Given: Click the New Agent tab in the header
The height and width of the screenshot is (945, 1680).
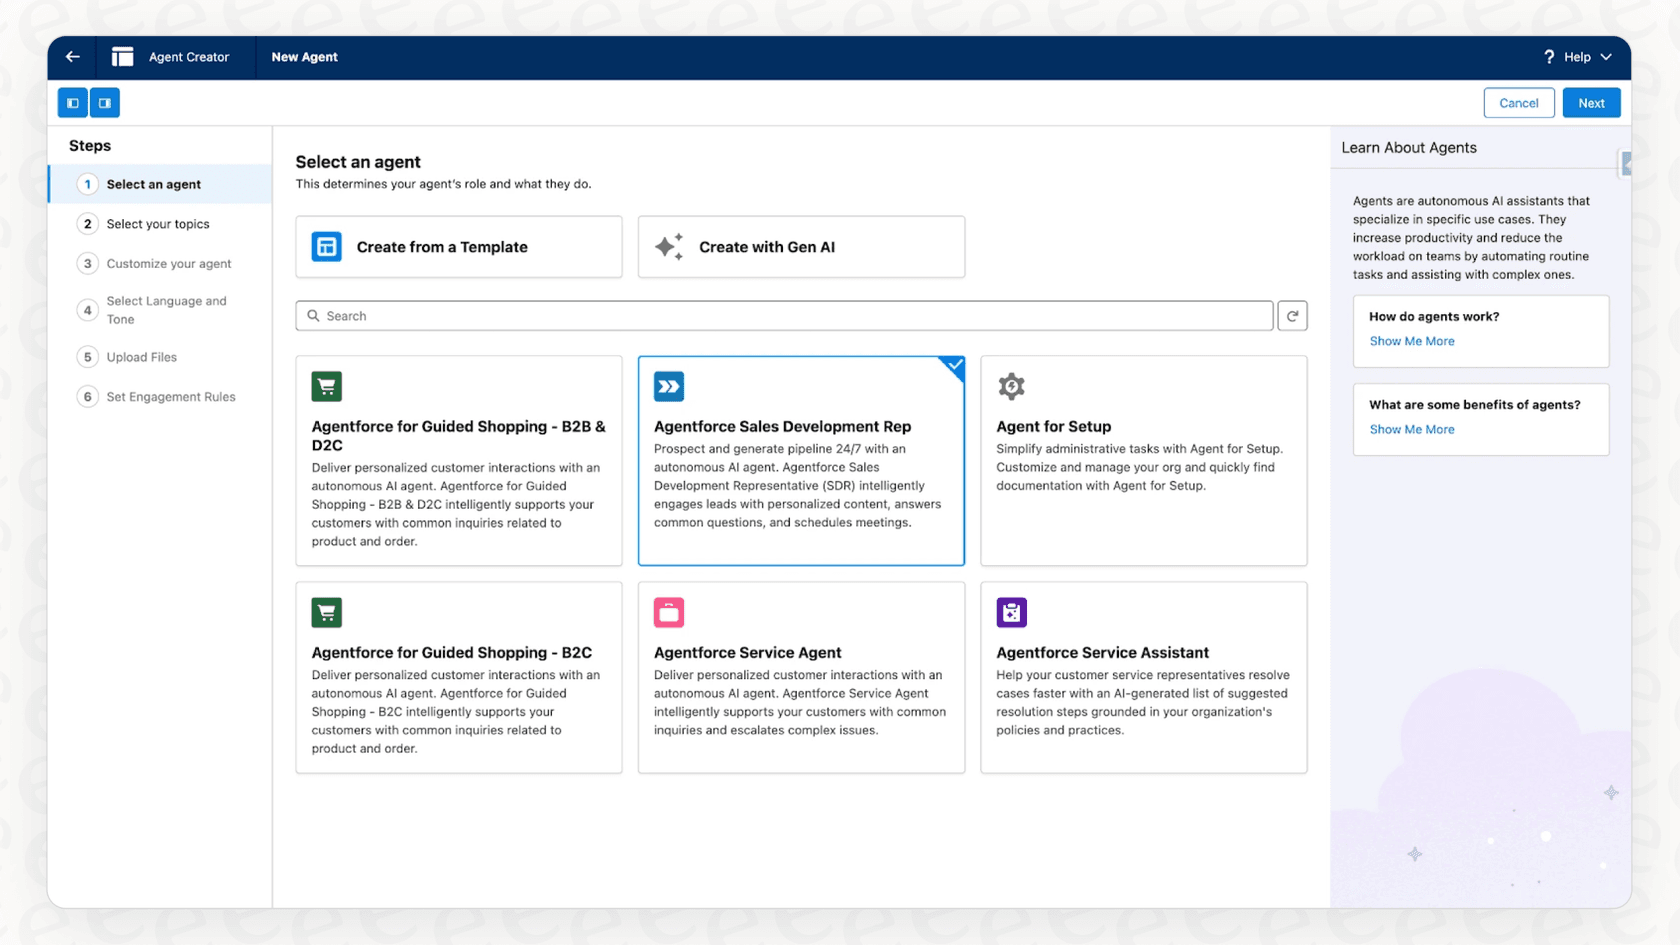Looking at the screenshot, I should 304,57.
